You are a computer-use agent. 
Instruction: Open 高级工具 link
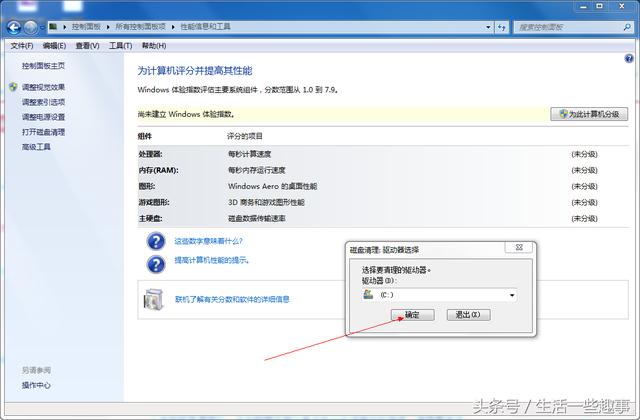(x=36, y=147)
